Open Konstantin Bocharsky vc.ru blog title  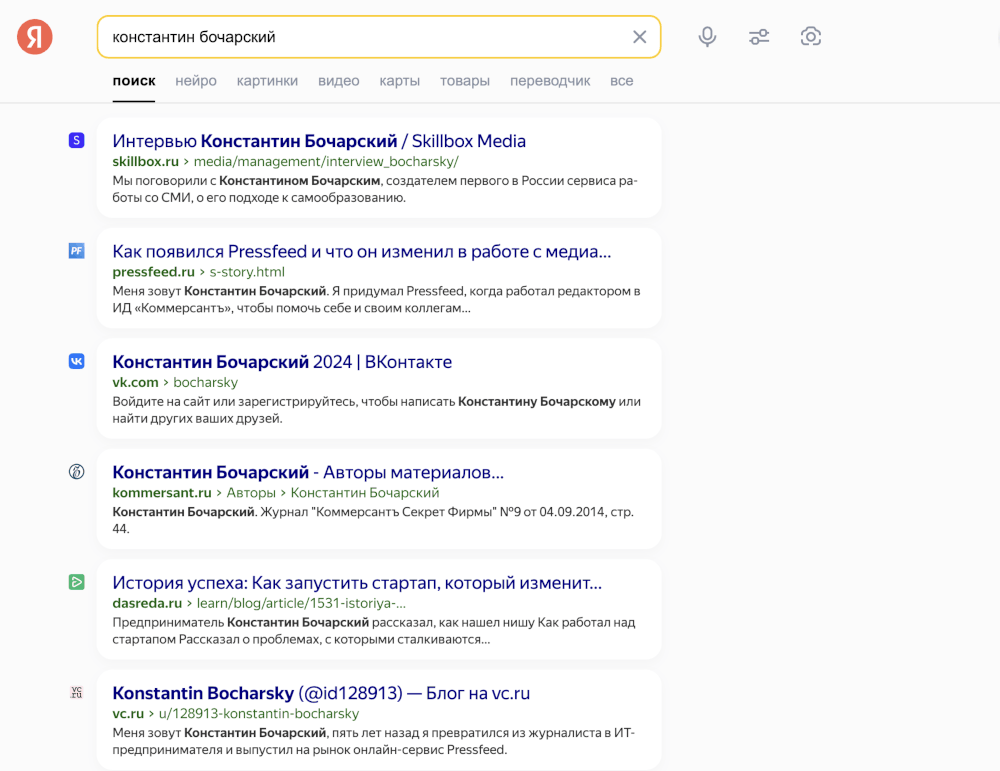(x=321, y=693)
